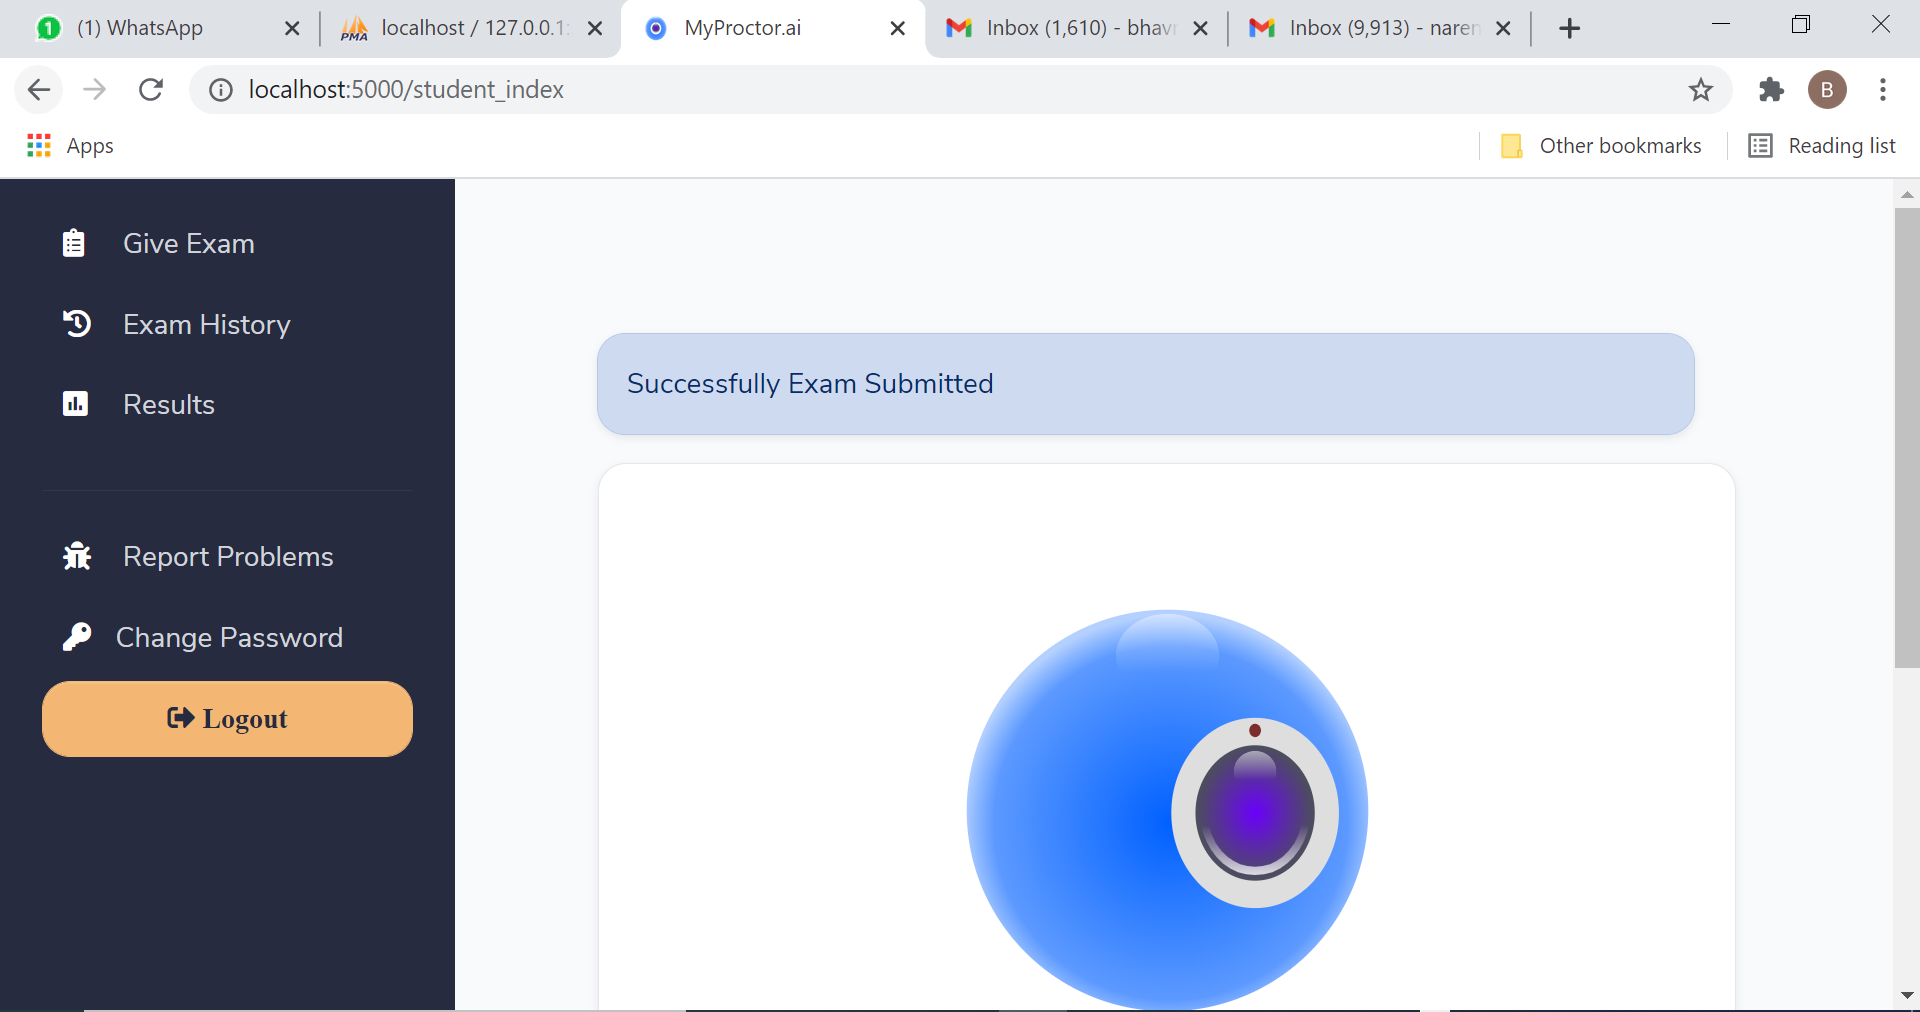Open the Other bookmarks folder
Viewport: 1920px width, 1012px height.
click(1601, 146)
